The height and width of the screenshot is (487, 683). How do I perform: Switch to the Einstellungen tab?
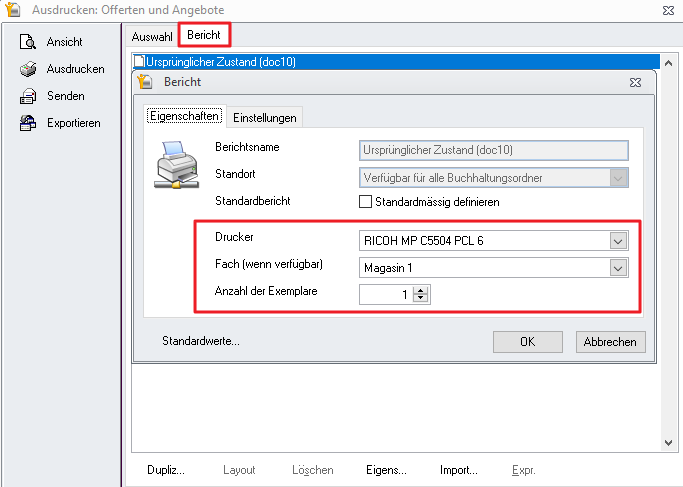coord(264,117)
